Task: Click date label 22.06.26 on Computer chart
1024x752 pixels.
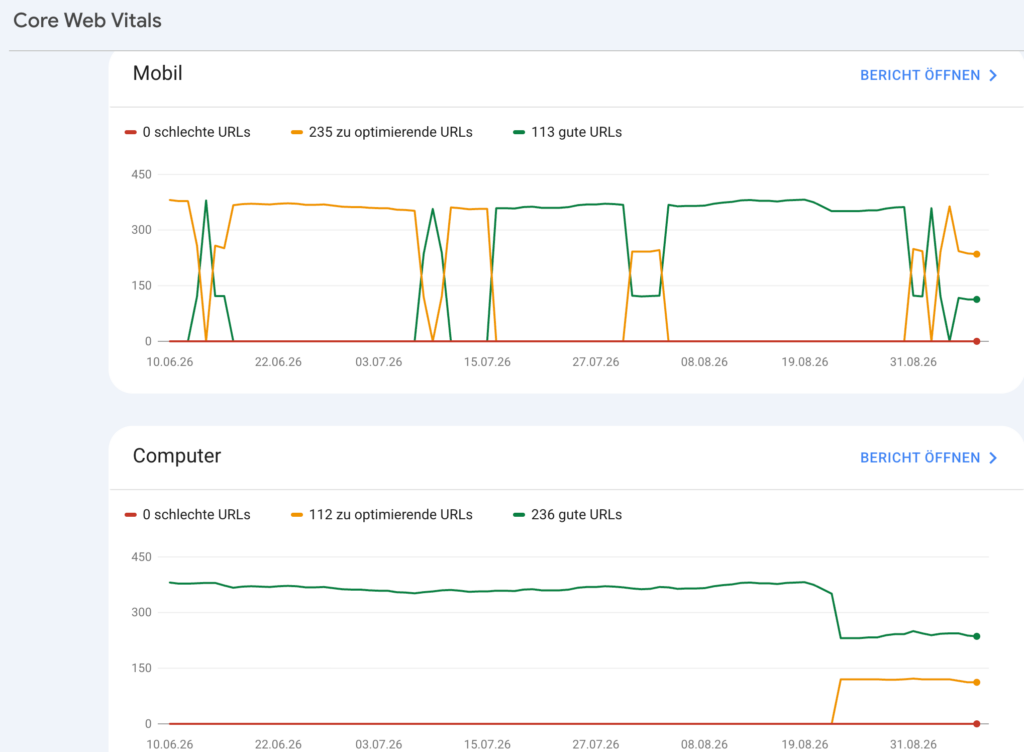Action: pyautogui.click(x=278, y=744)
